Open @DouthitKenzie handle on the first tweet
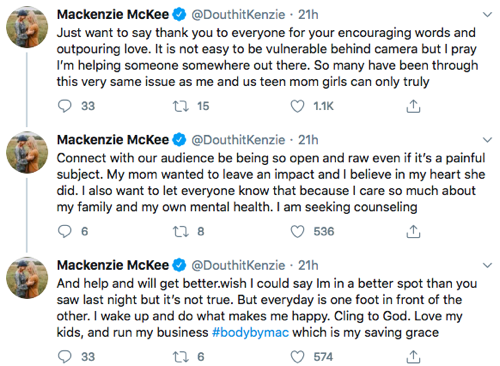Image resolution: width=500 pixels, height=366 pixels. (x=238, y=15)
